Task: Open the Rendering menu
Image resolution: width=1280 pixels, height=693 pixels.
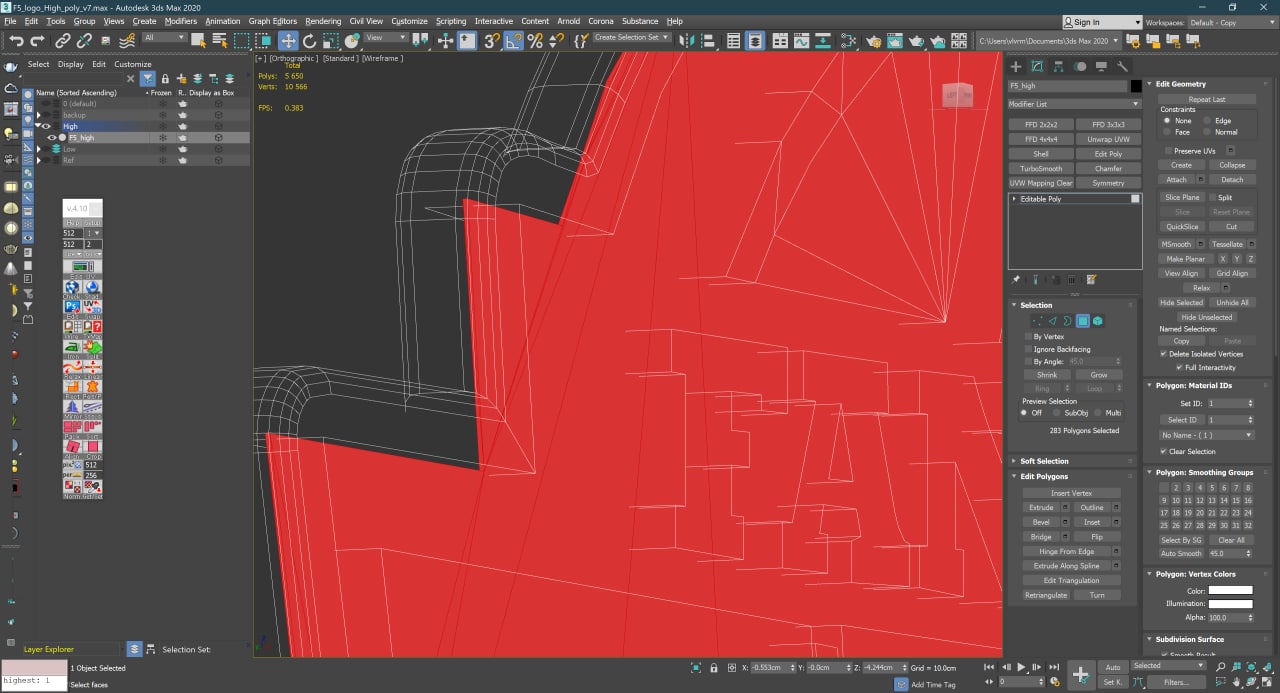Action: click(323, 21)
